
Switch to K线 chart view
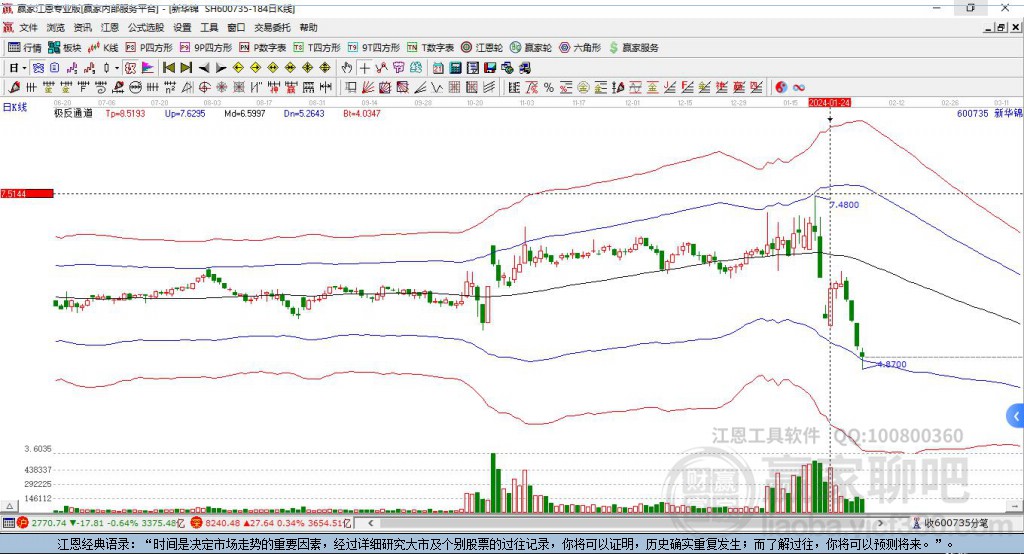pyautogui.click(x=103, y=48)
